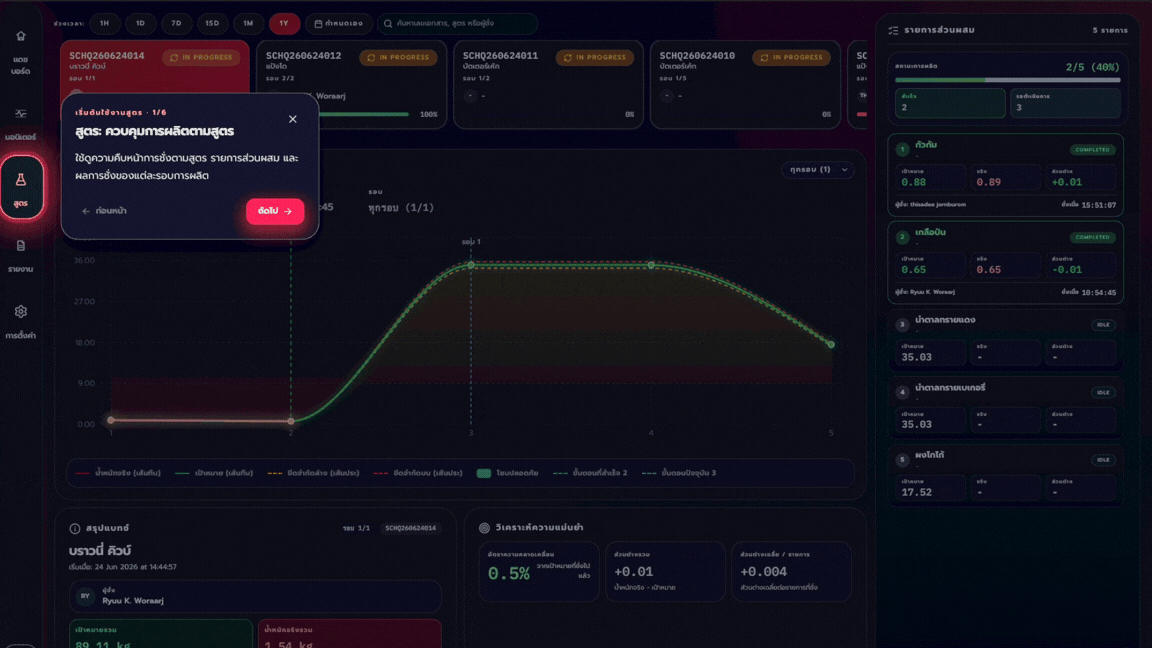Select the 1D time range

pos(140,24)
